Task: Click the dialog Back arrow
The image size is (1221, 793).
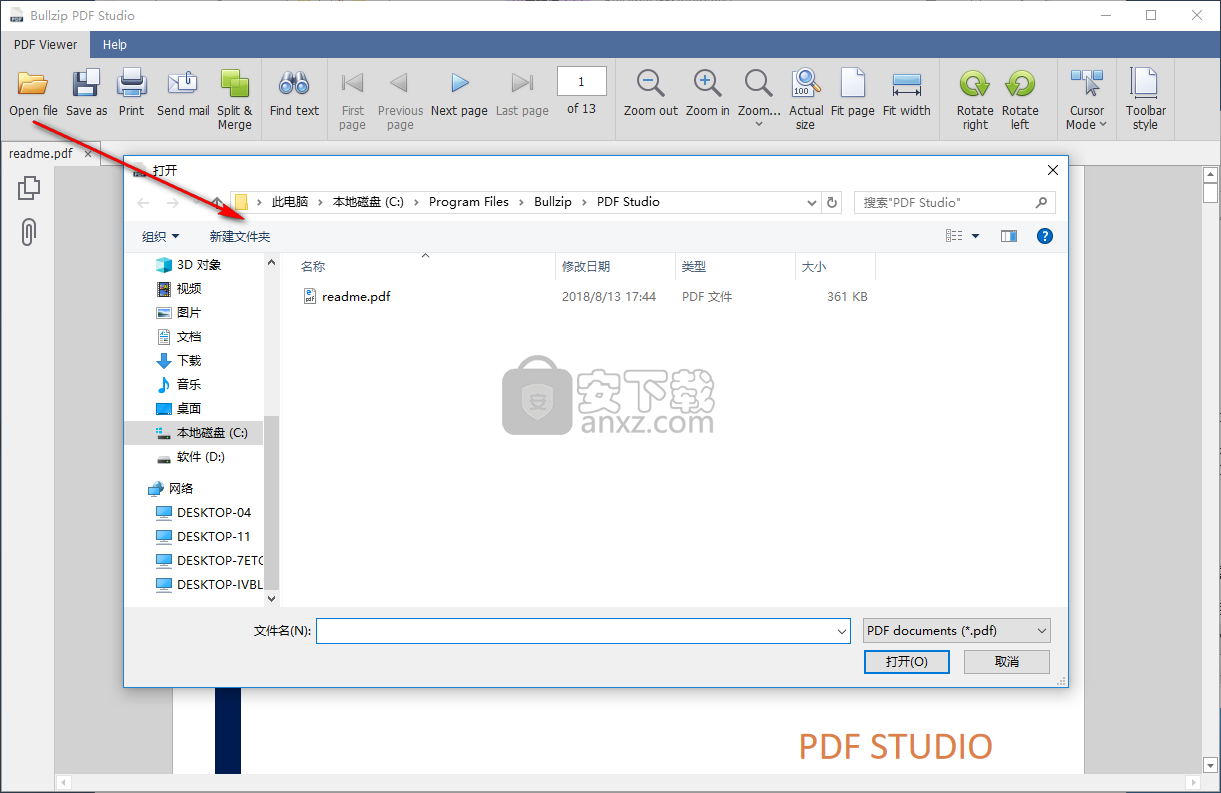Action: pos(143,202)
